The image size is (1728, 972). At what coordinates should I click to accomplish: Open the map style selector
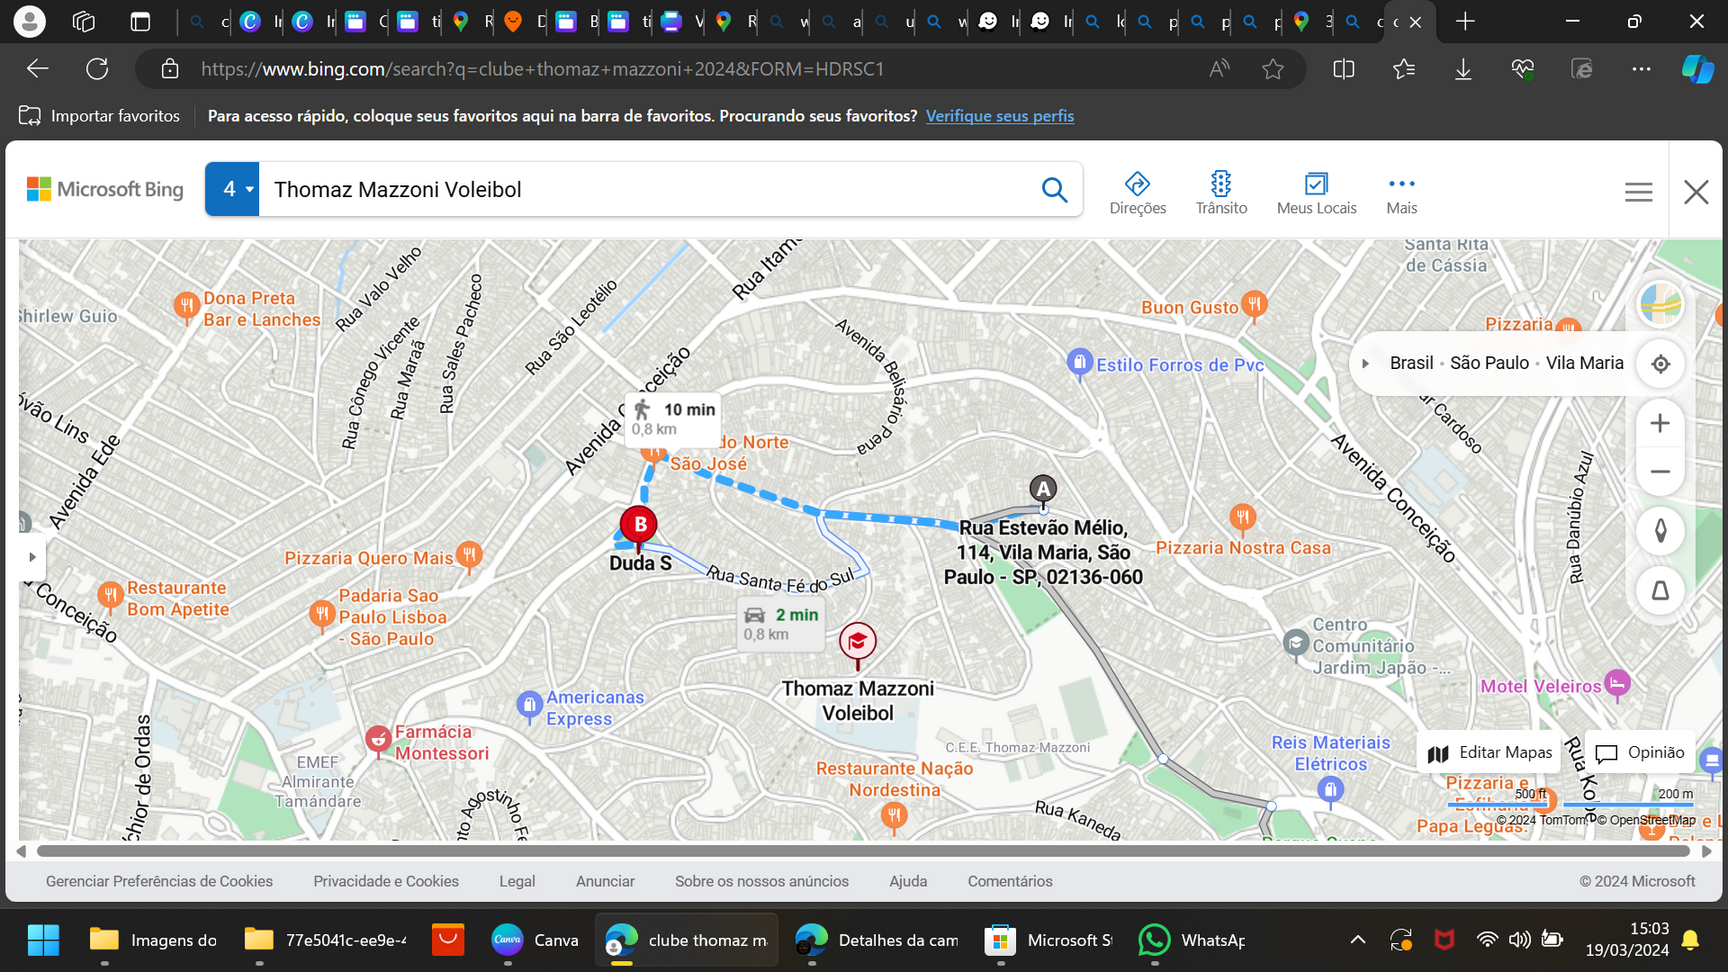pyautogui.click(x=1660, y=304)
